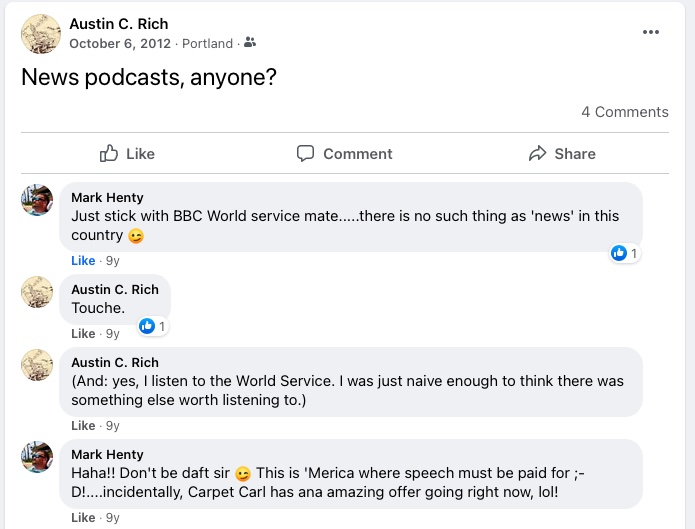695x529 pixels.
Task: Click Austin's avatar beside 'Touche.' comment
Action: pos(37,292)
